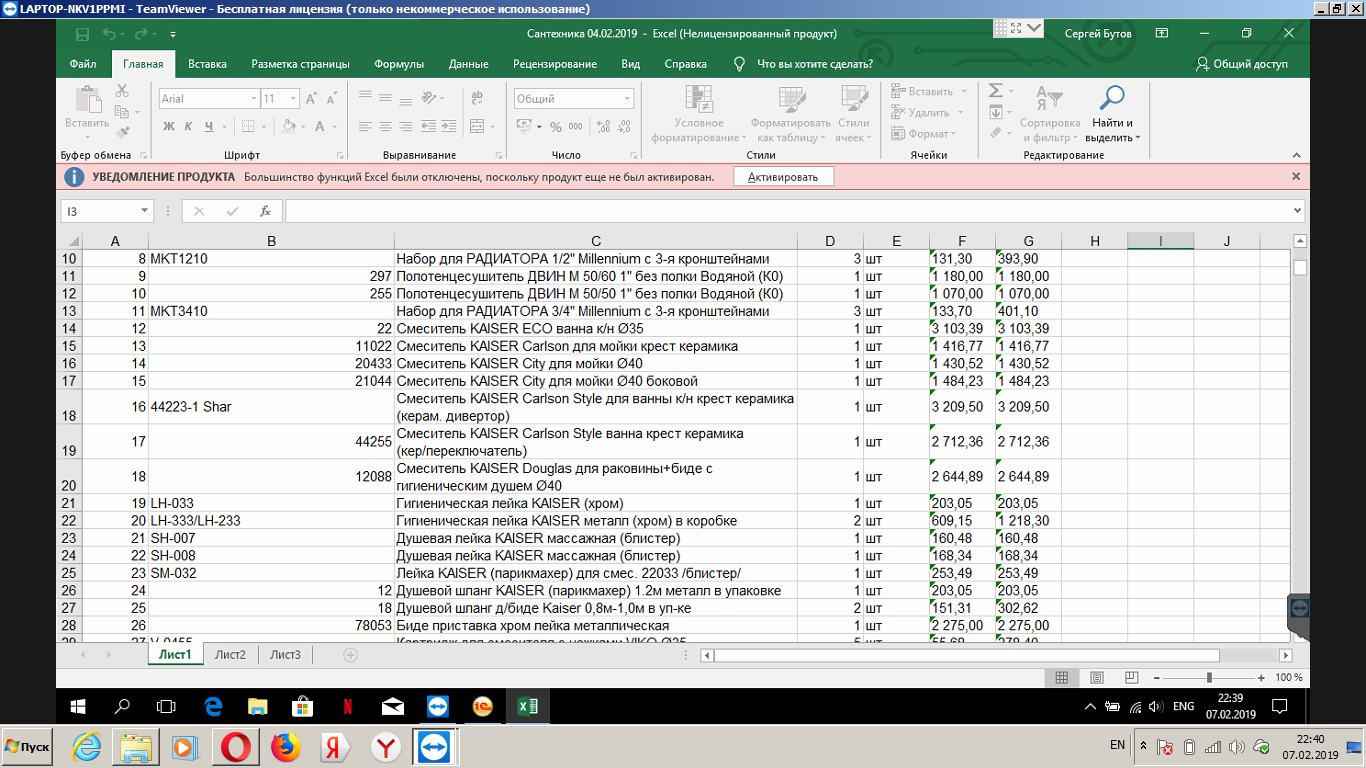Click the font color A icon
The width and height of the screenshot is (1366, 768).
coord(320,126)
